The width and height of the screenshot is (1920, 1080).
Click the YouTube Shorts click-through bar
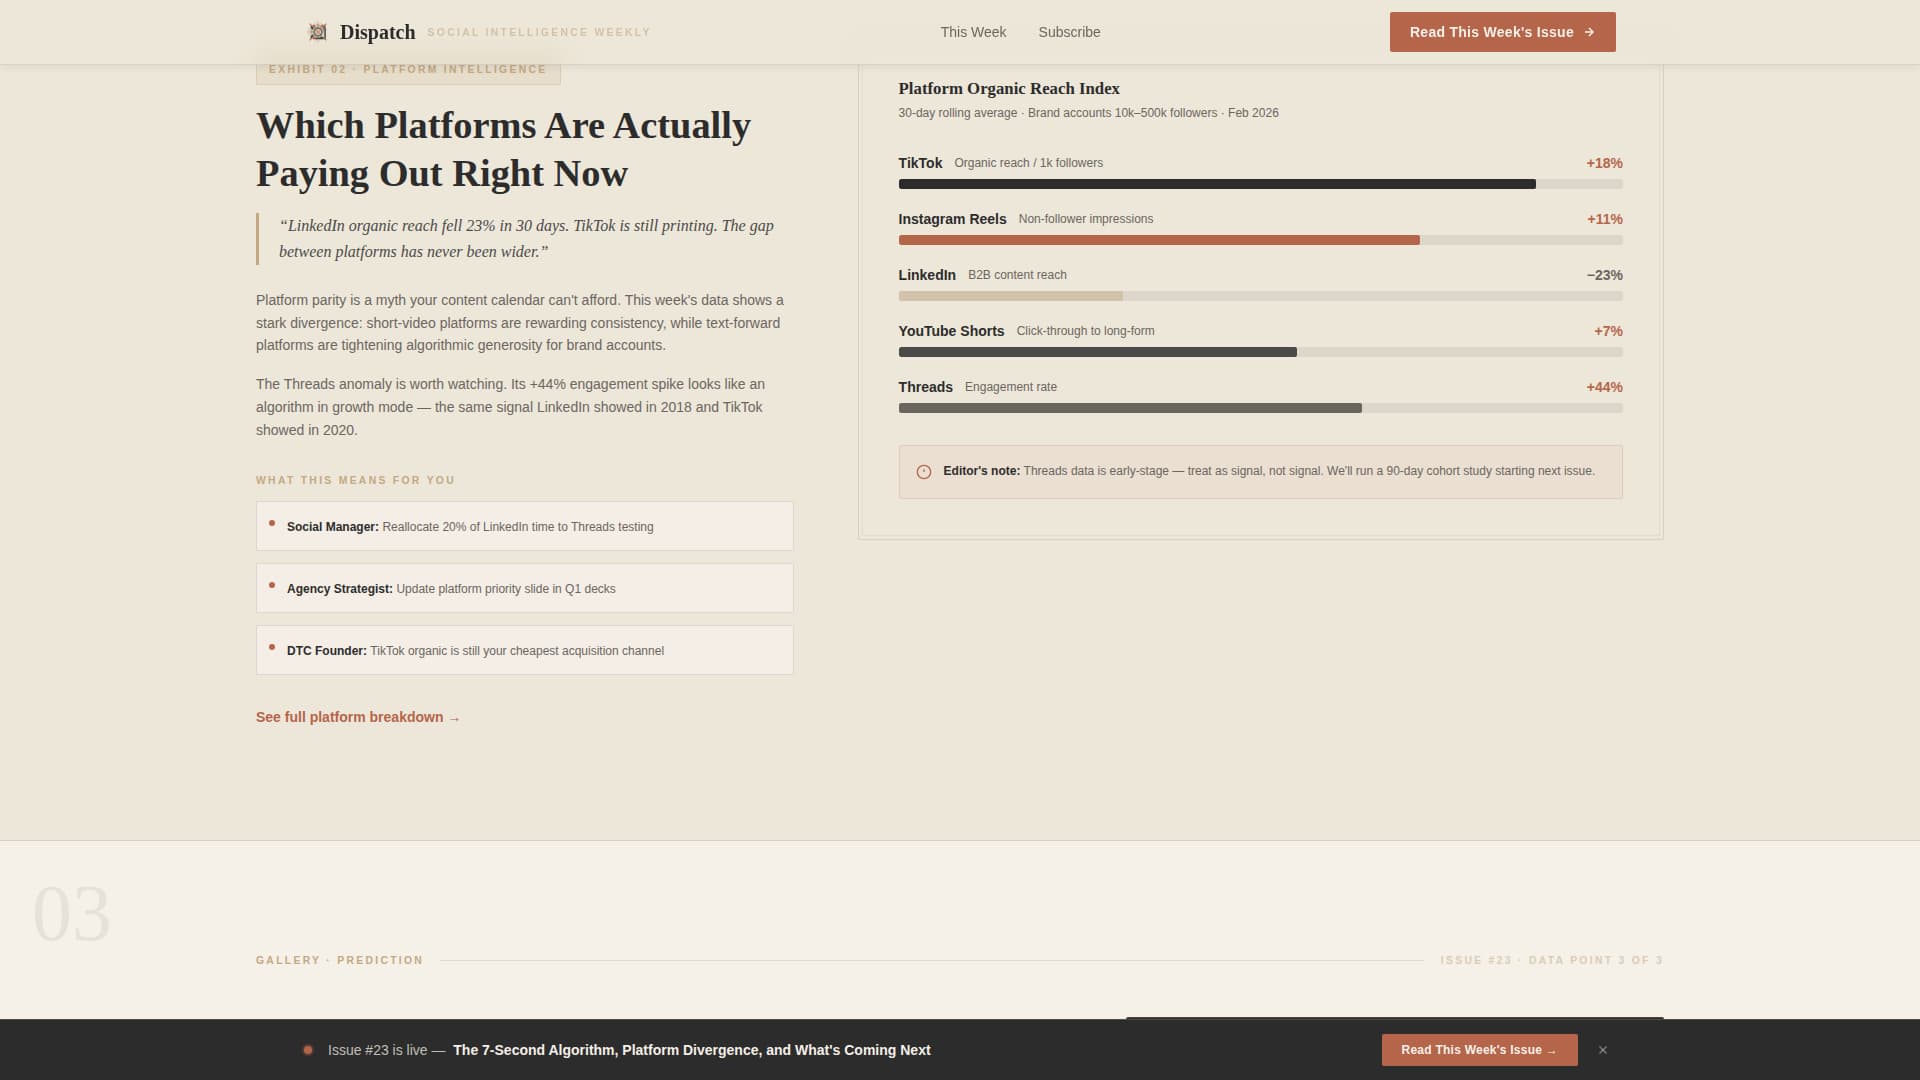pyautogui.click(x=1260, y=352)
